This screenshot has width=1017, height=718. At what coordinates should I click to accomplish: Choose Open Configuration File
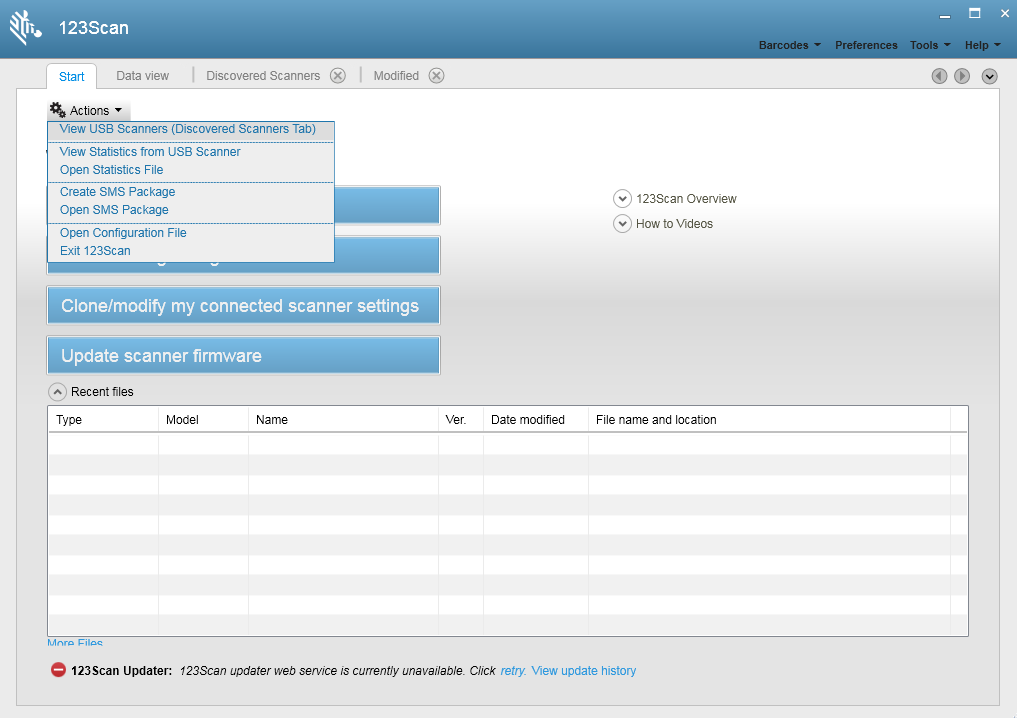(x=123, y=233)
